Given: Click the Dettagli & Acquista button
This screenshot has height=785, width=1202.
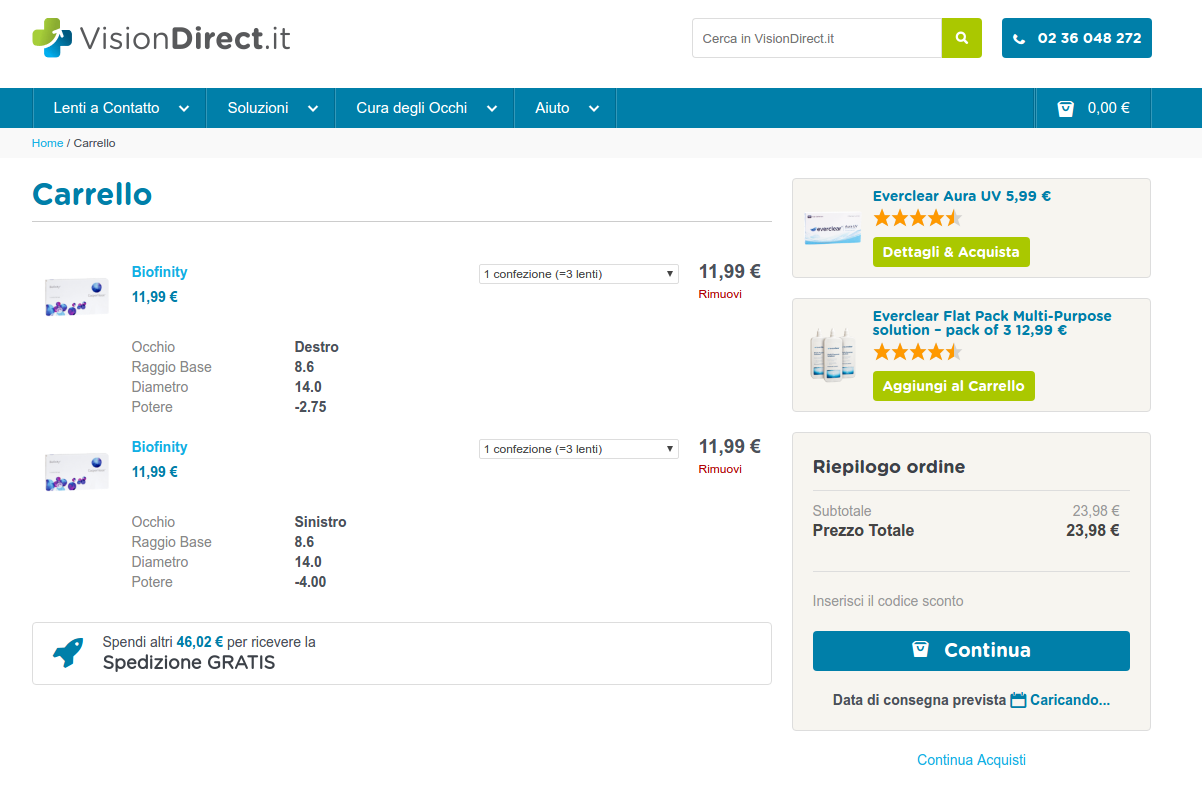Looking at the screenshot, I should [951, 252].
